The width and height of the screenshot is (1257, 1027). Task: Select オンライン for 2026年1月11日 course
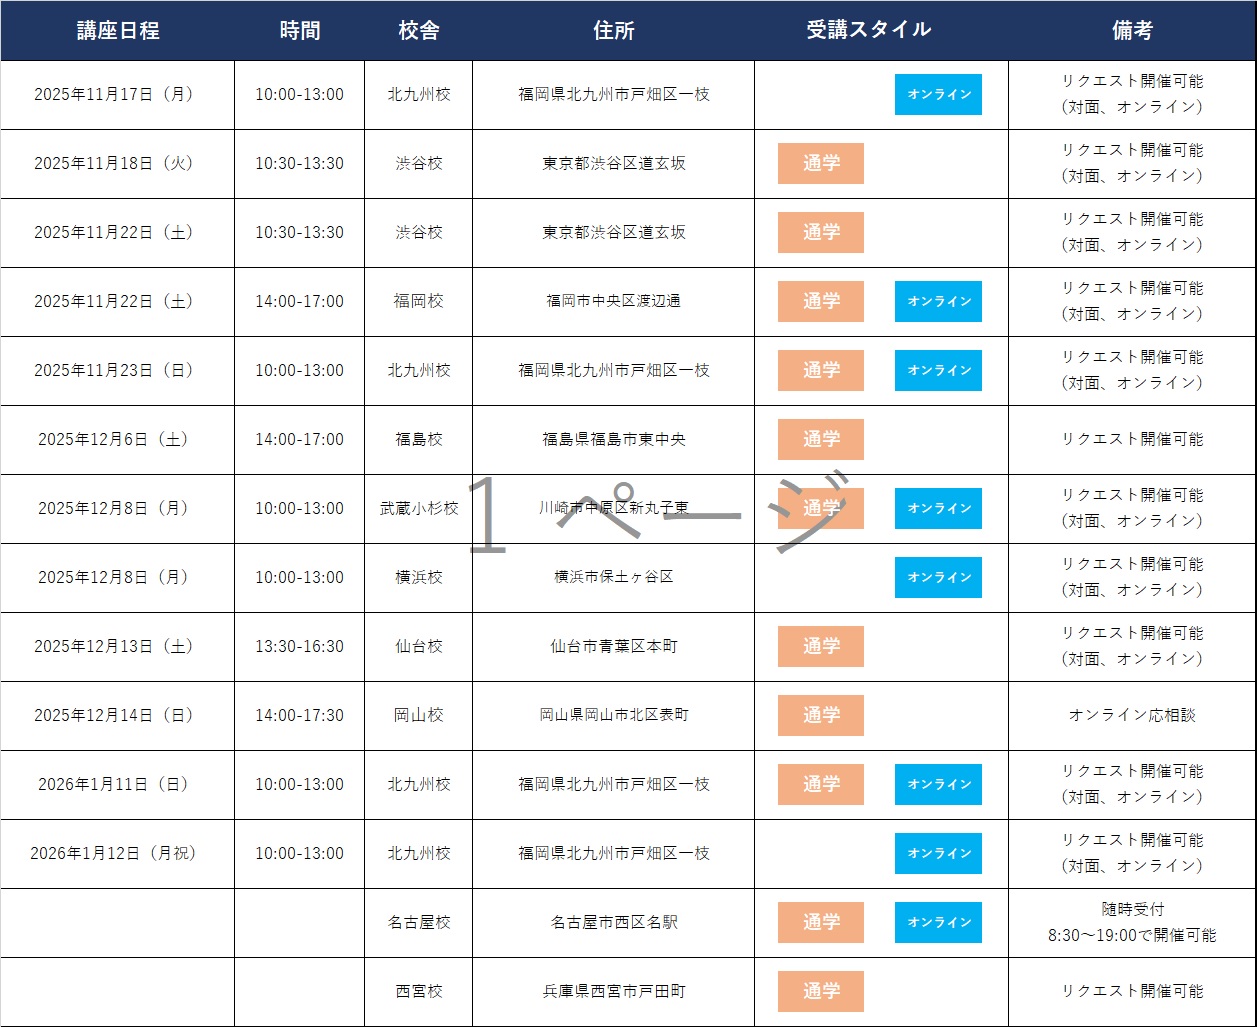point(938,785)
